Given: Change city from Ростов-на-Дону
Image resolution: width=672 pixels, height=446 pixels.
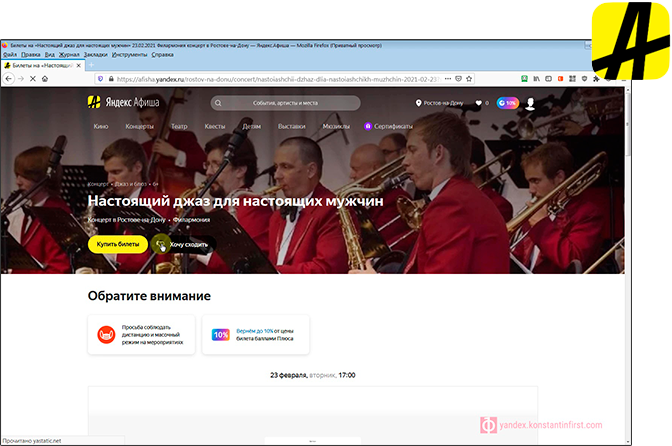Looking at the screenshot, I should (440, 103).
